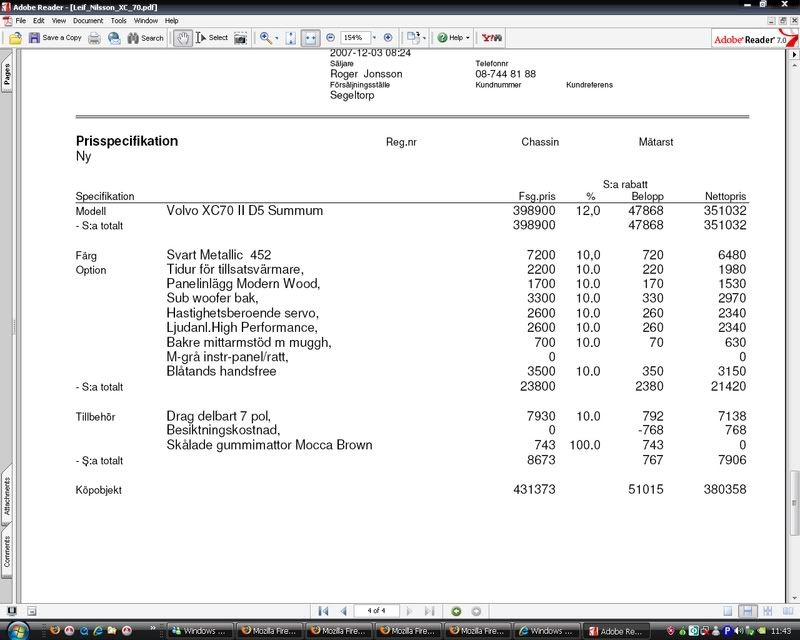Open the Attachments side panel tab
This screenshot has width=800, height=640.
pos(7,497)
